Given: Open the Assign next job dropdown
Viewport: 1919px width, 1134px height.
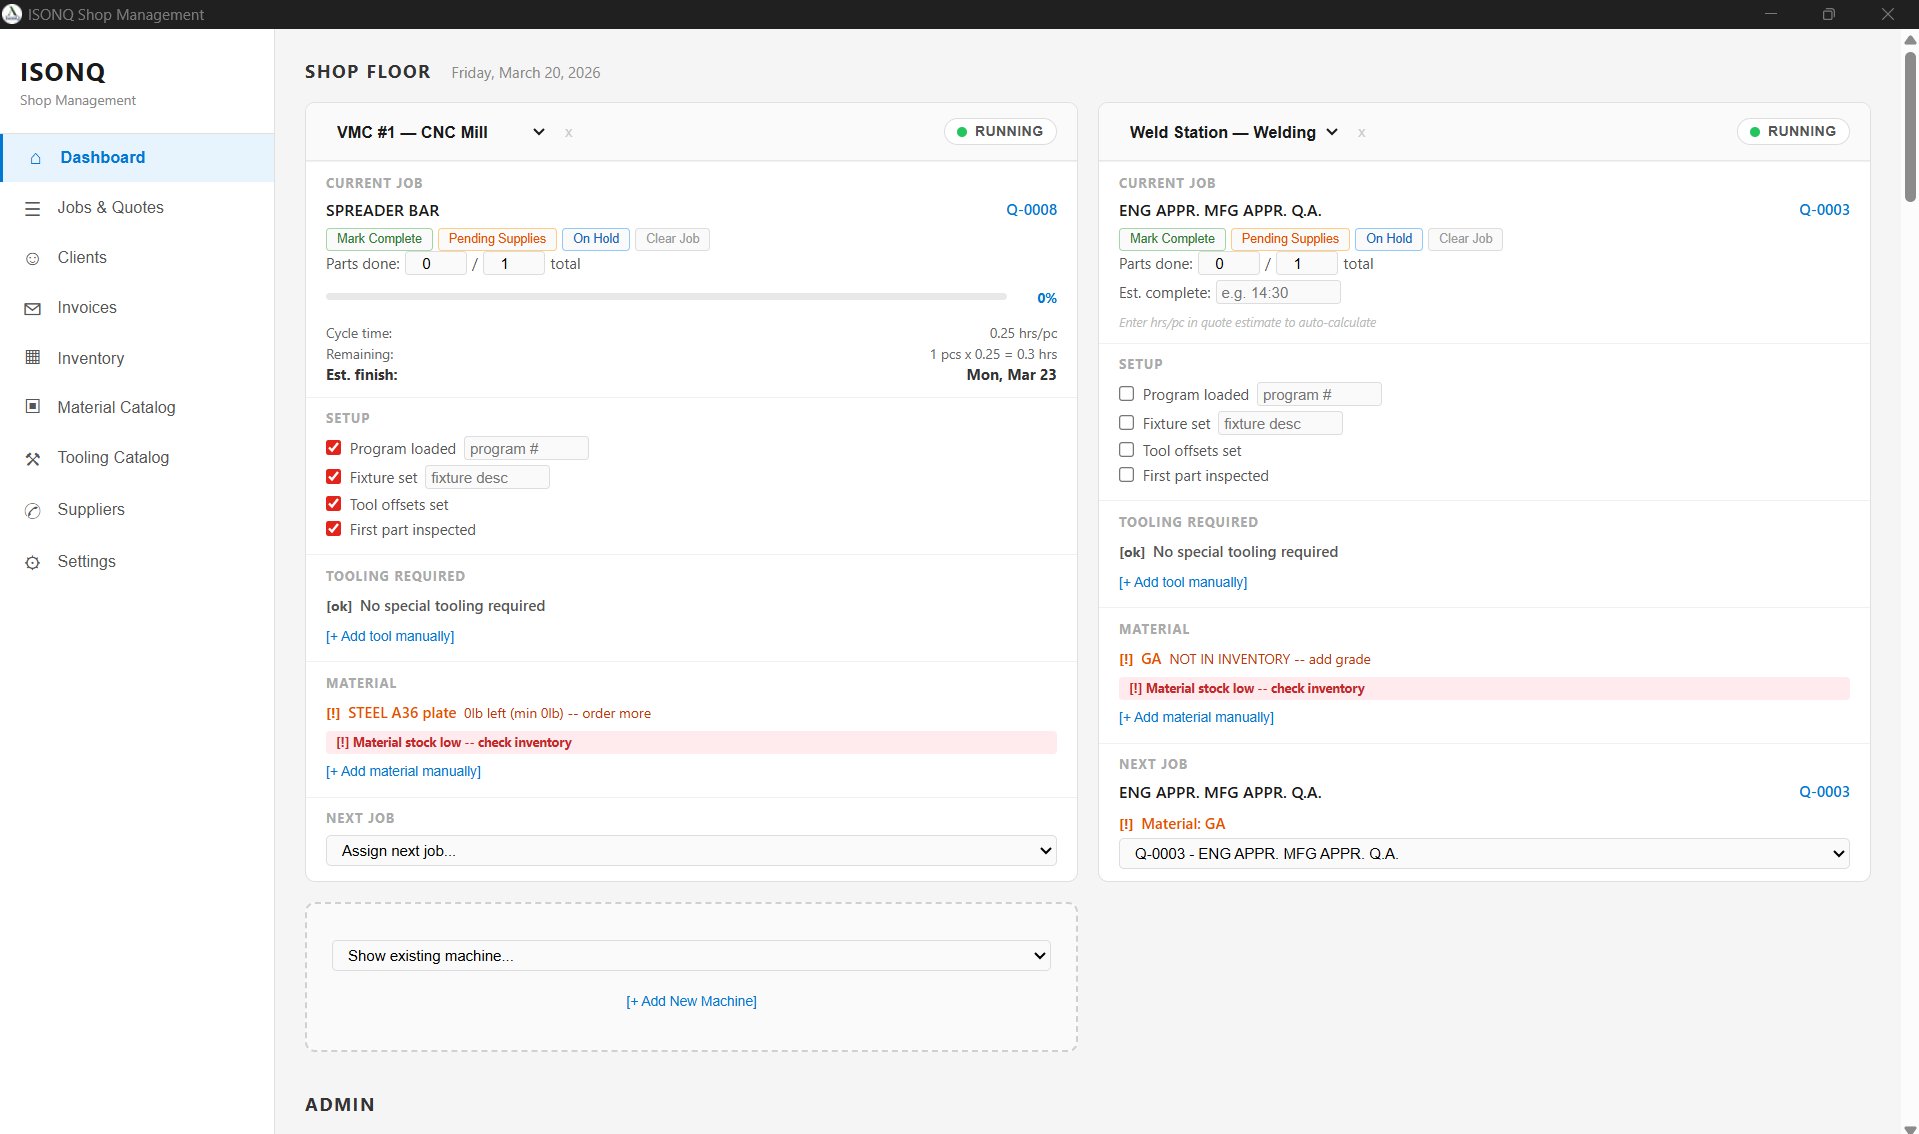Looking at the screenshot, I should [x=691, y=851].
